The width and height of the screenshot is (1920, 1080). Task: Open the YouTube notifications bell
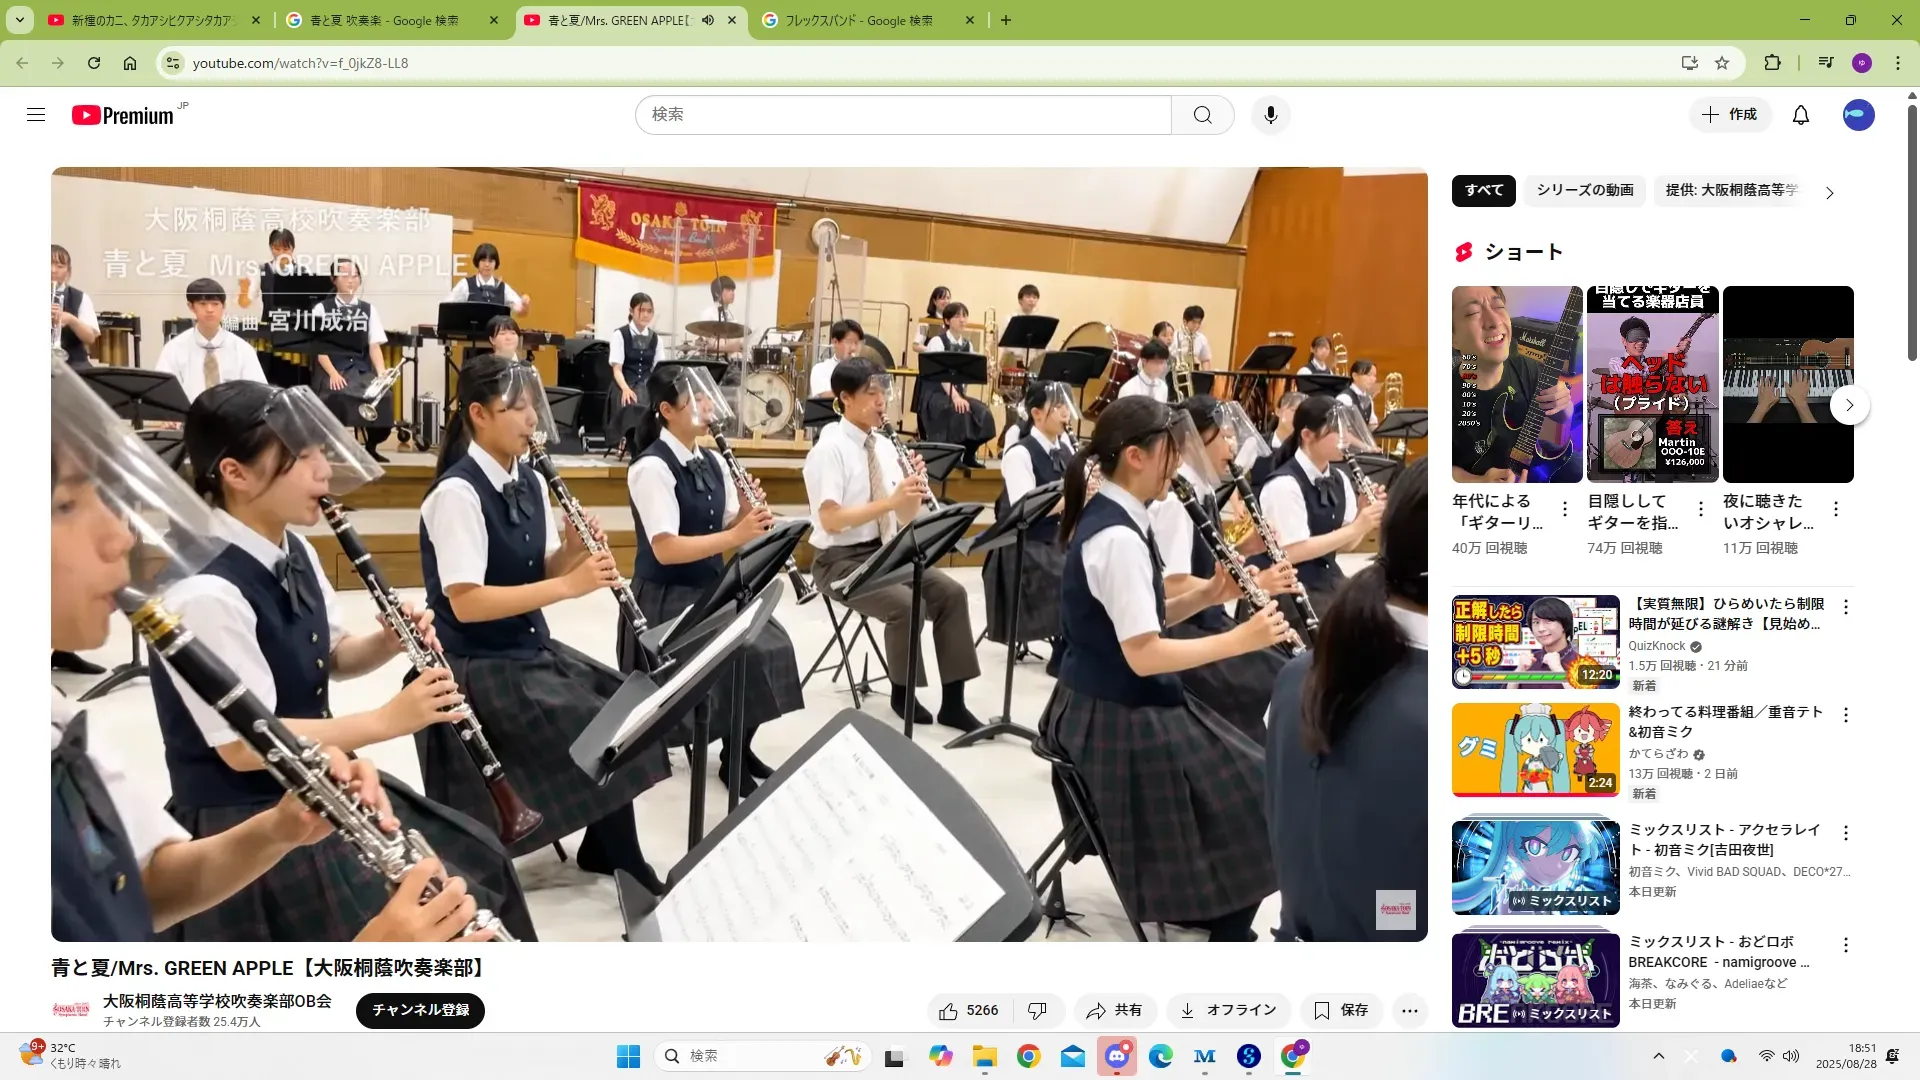tap(1800, 115)
